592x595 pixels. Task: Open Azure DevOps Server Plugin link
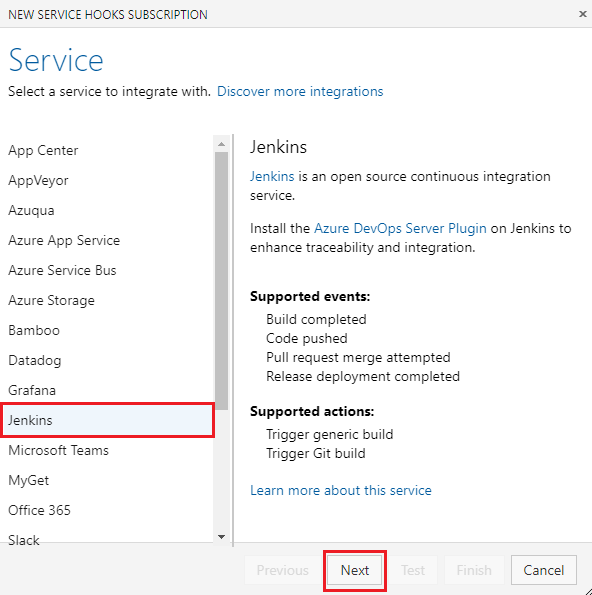click(400, 228)
